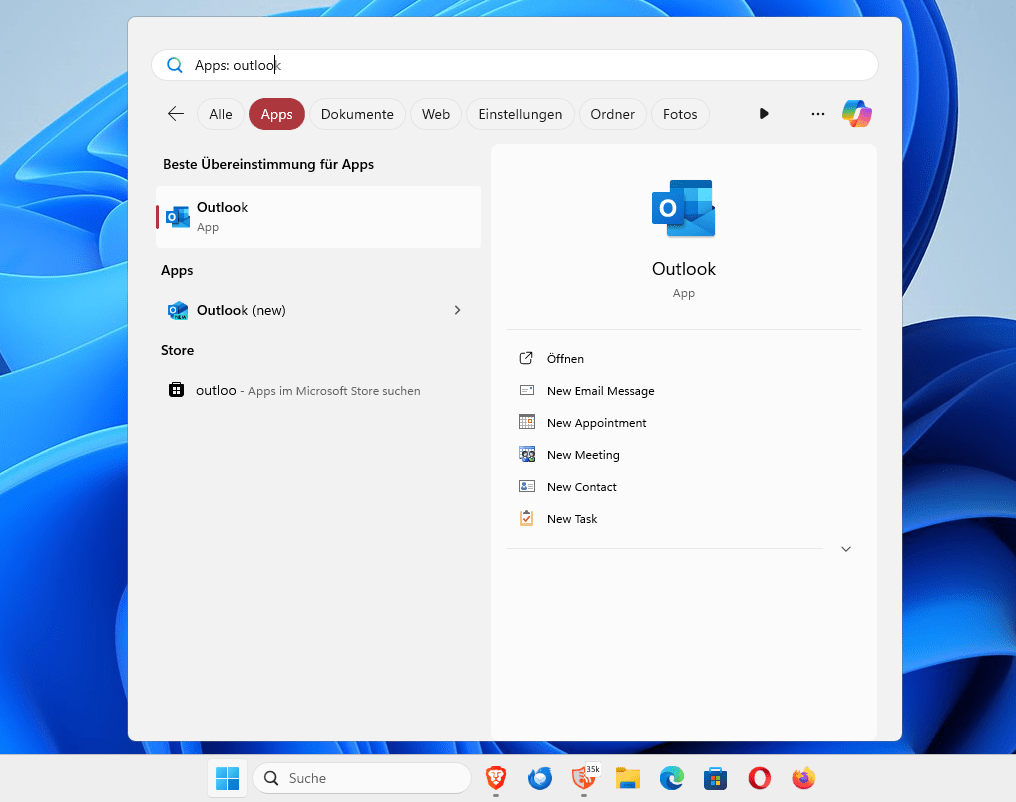
Task: Launch Opera browser from the taskbar
Action: click(x=759, y=778)
